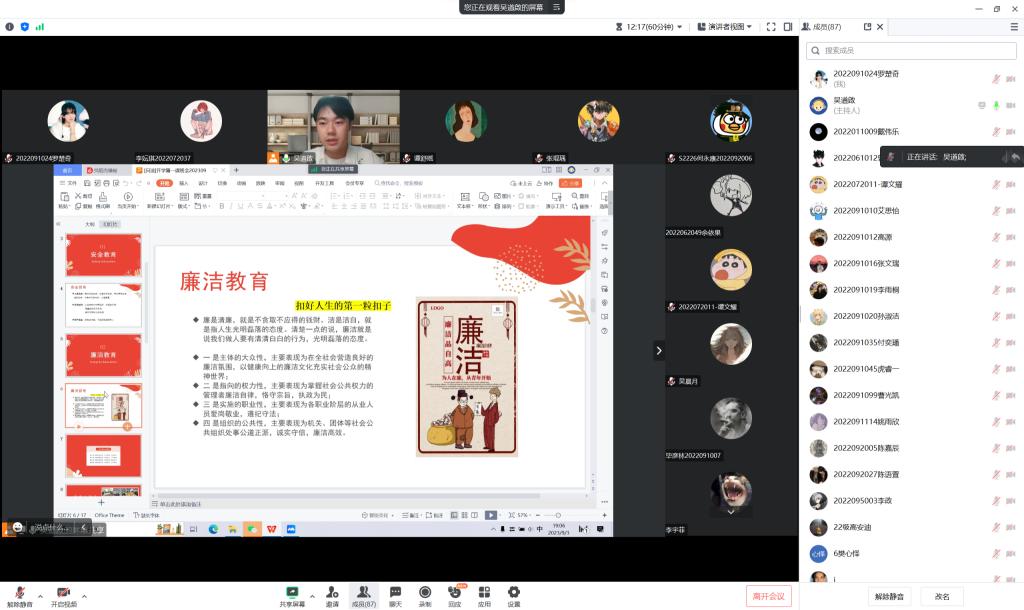This screenshot has width=1024, height=610.
Task: Toggle the 开启视频 camera button
Action: click(64, 594)
